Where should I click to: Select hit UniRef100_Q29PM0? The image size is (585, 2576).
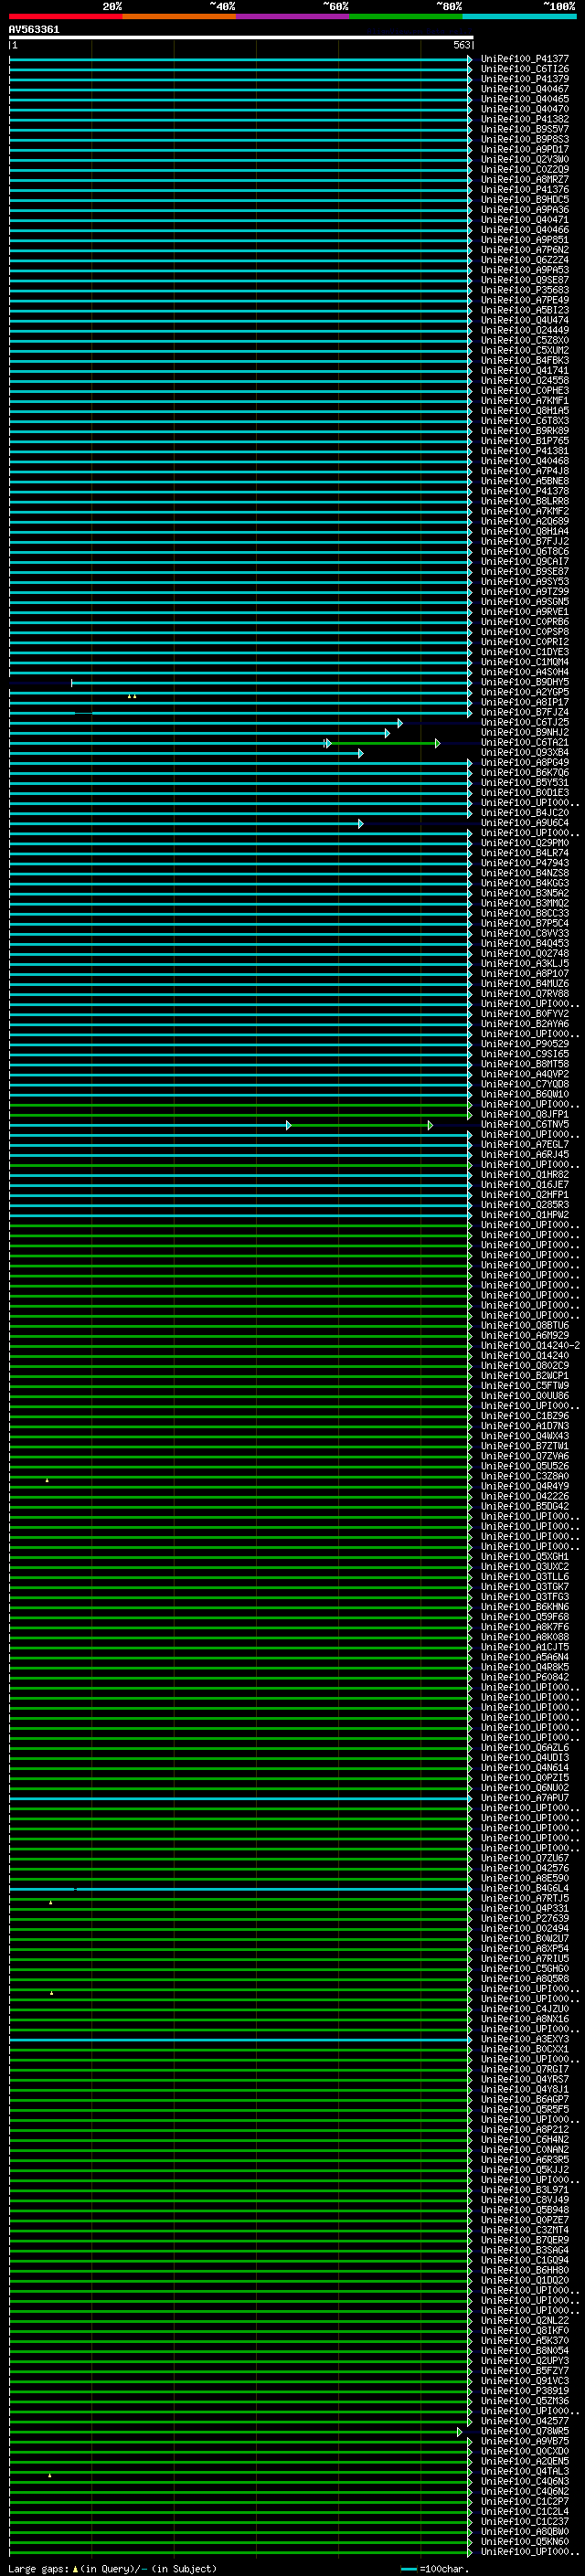524,843
